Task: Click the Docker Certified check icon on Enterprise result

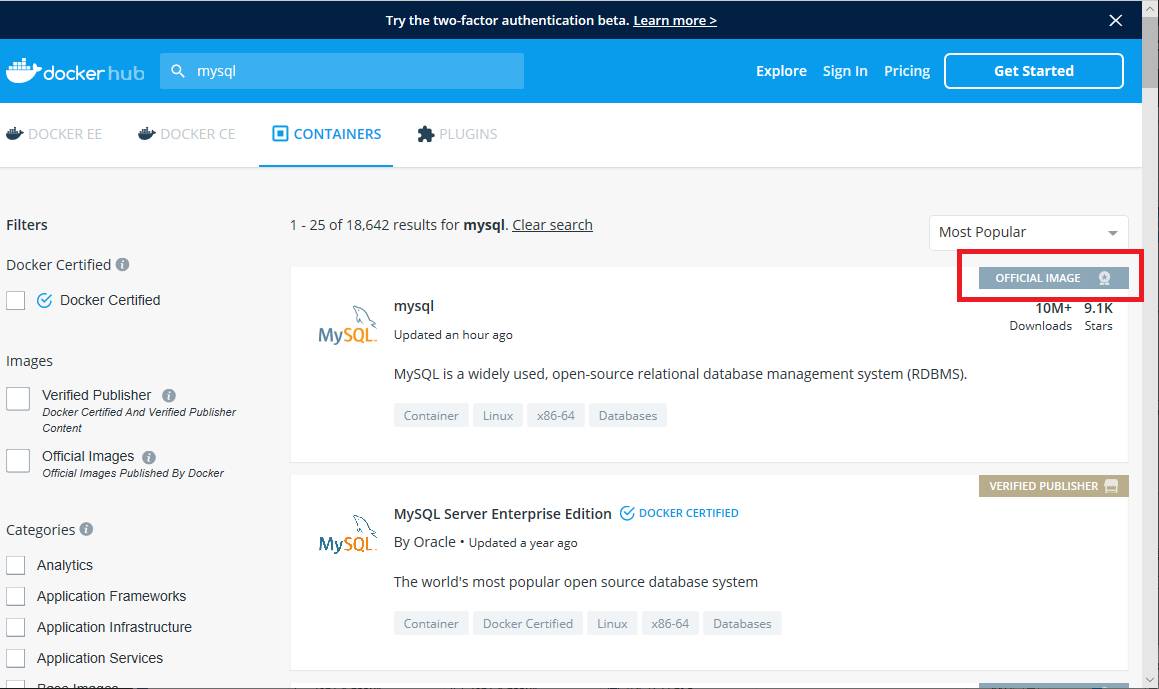Action: [x=627, y=513]
